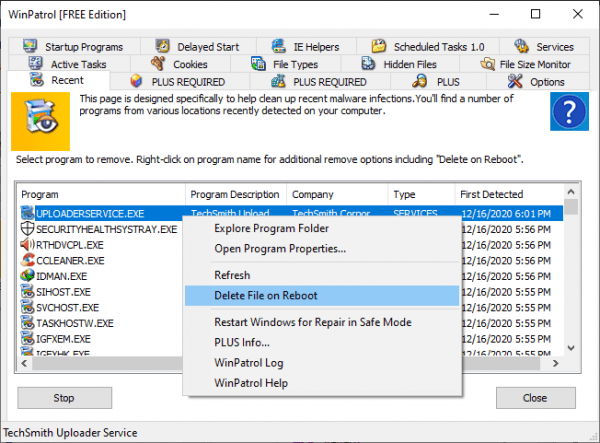Select the IDMAN.EXE program name
This screenshot has width=600, height=443.
tap(62, 276)
